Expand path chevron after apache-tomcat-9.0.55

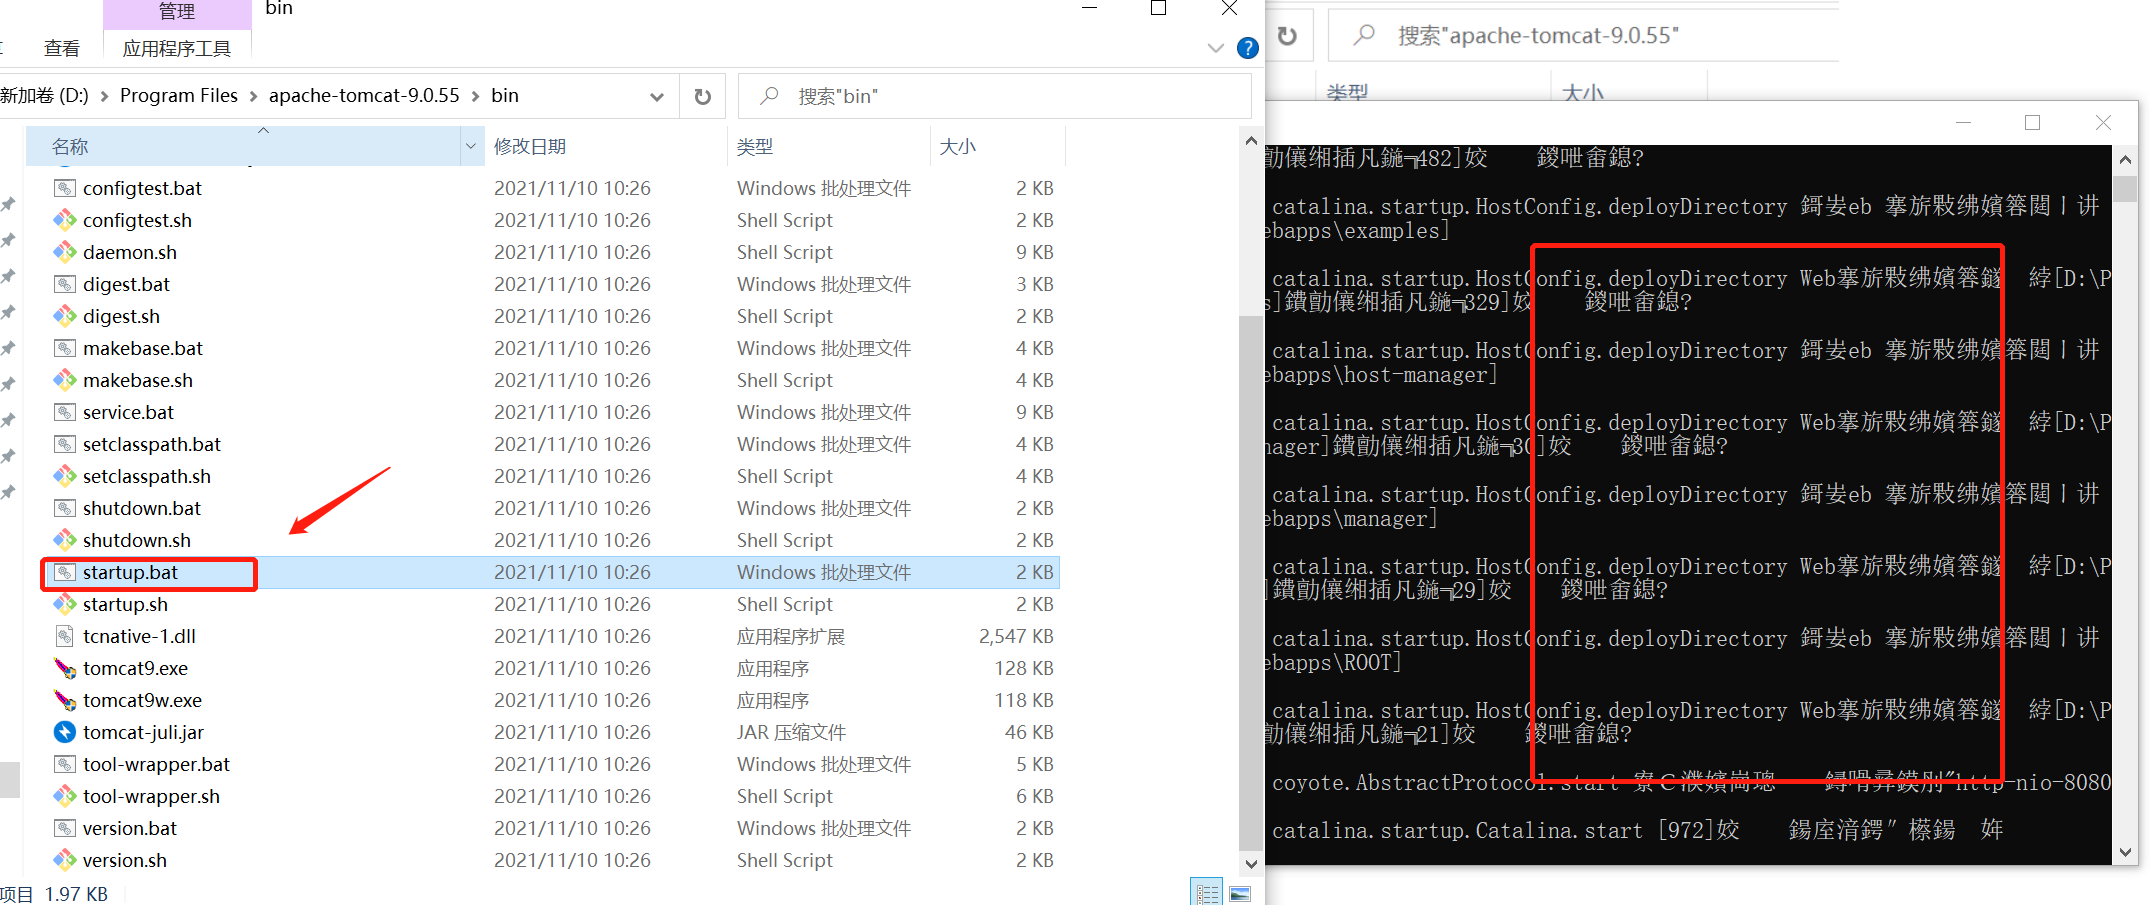(475, 96)
